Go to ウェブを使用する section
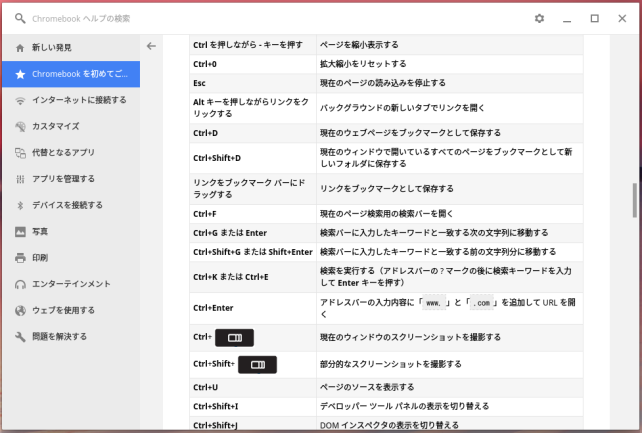This screenshot has width=642, height=433. [64, 310]
